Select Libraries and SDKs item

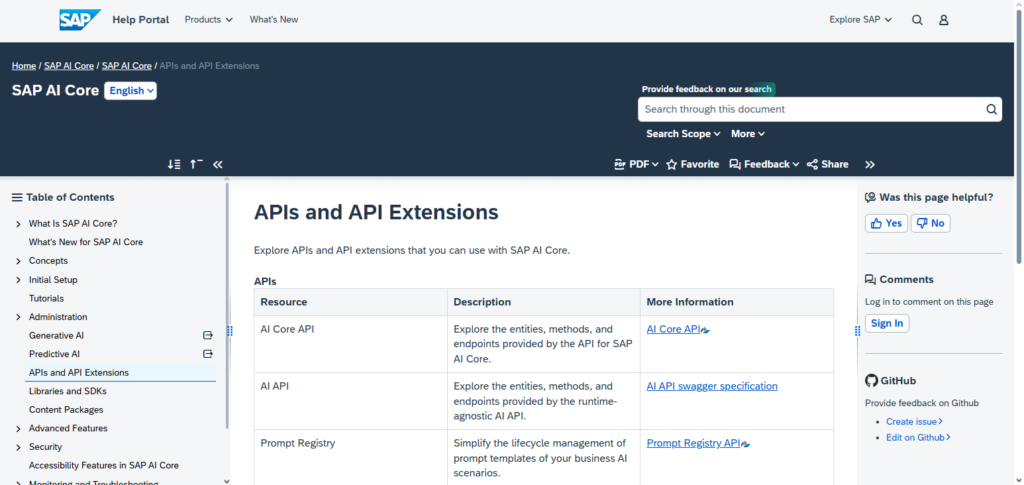(x=67, y=391)
